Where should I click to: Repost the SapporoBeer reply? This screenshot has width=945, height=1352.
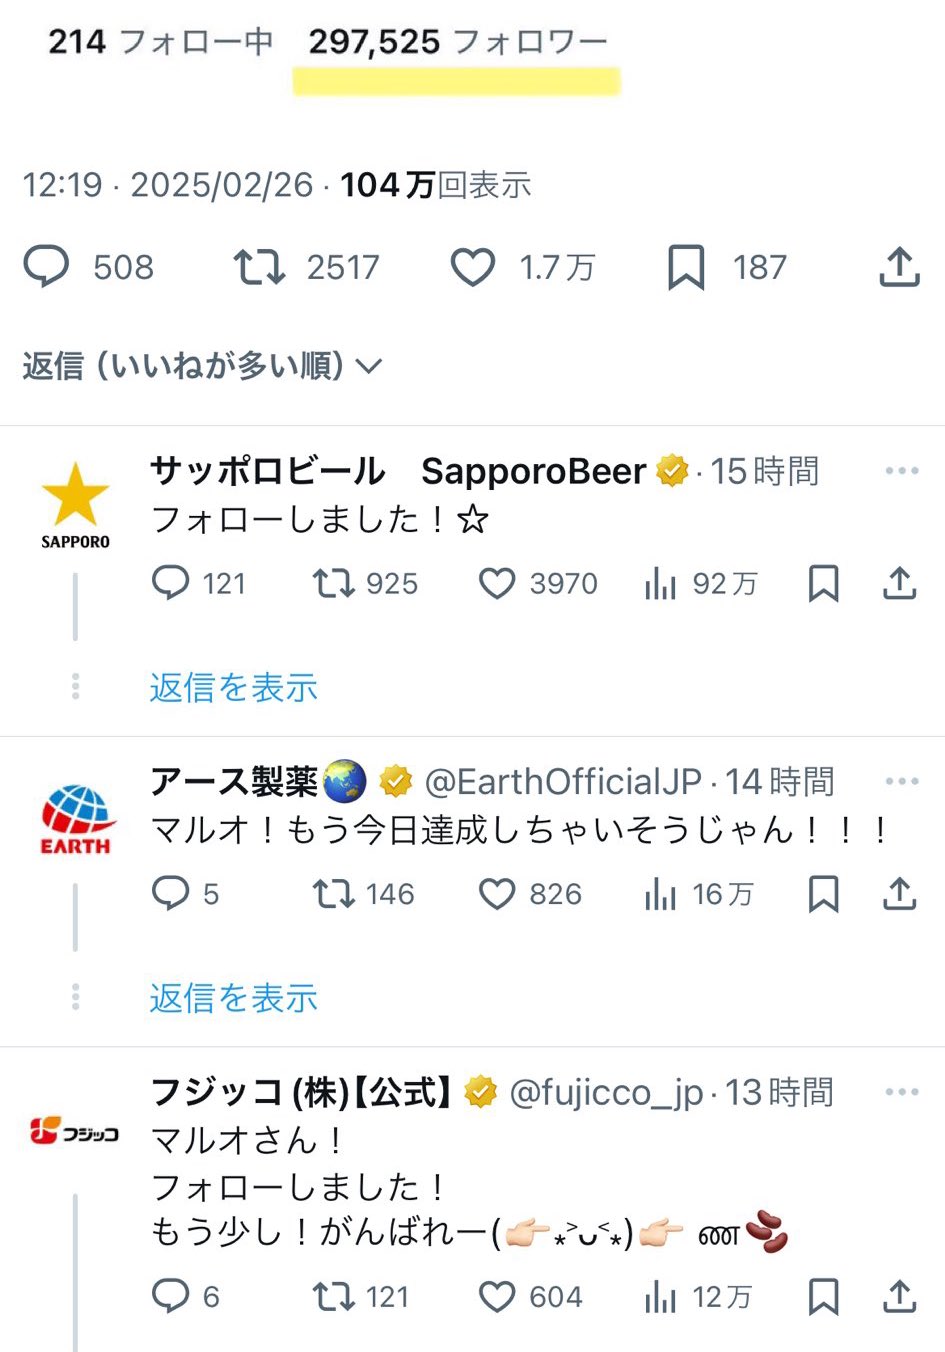tap(333, 583)
